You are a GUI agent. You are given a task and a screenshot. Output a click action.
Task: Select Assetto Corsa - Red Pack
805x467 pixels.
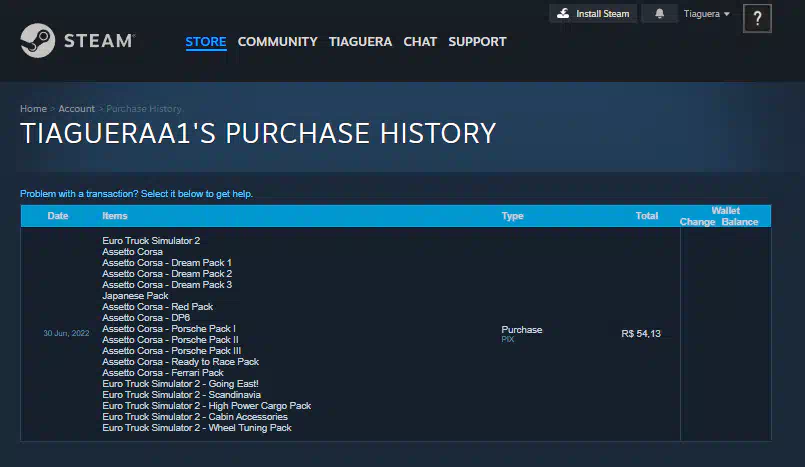click(158, 307)
